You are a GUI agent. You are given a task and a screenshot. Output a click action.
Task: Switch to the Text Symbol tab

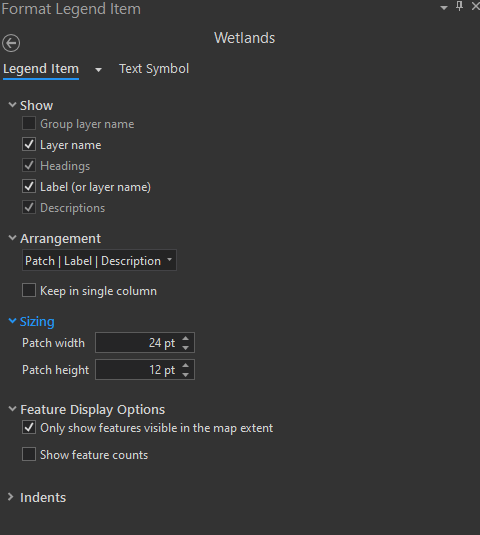pyautogui.click(x=154, y=69)
